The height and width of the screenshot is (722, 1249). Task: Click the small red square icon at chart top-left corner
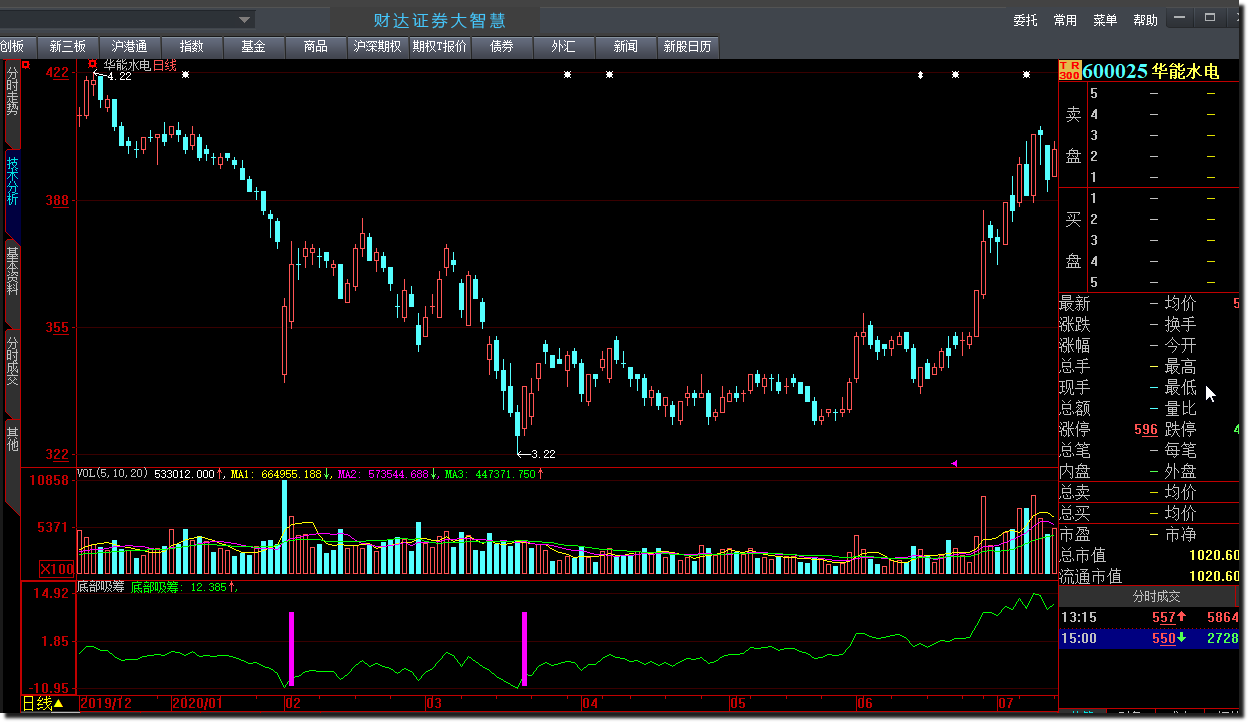tap(25, 65)
